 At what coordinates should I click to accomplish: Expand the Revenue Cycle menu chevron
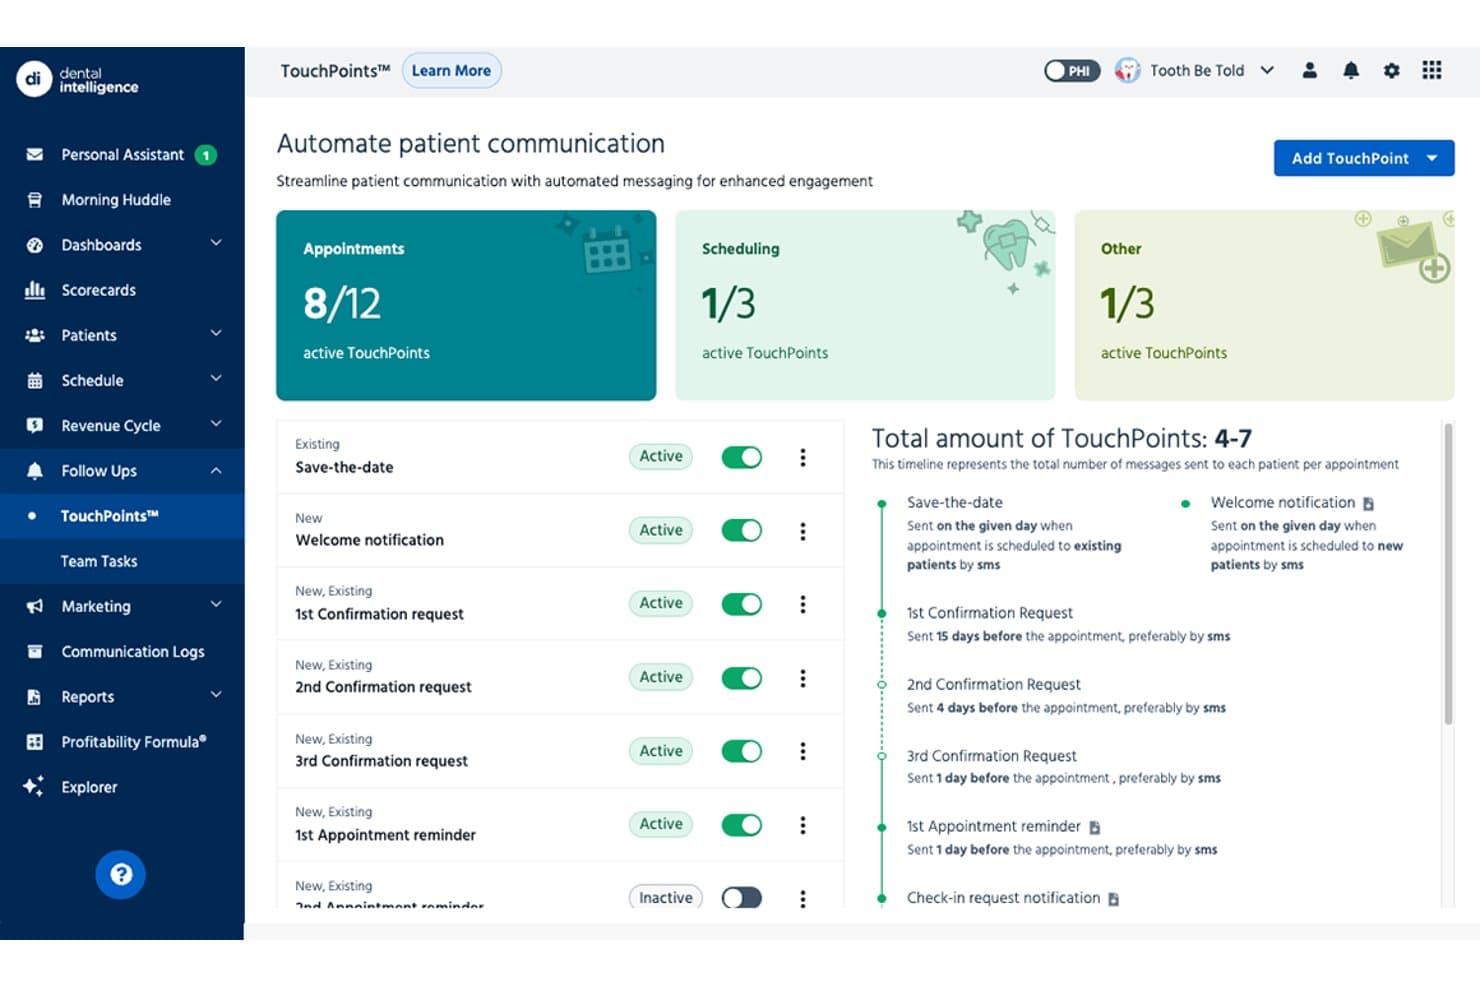[x=216, y=424]
